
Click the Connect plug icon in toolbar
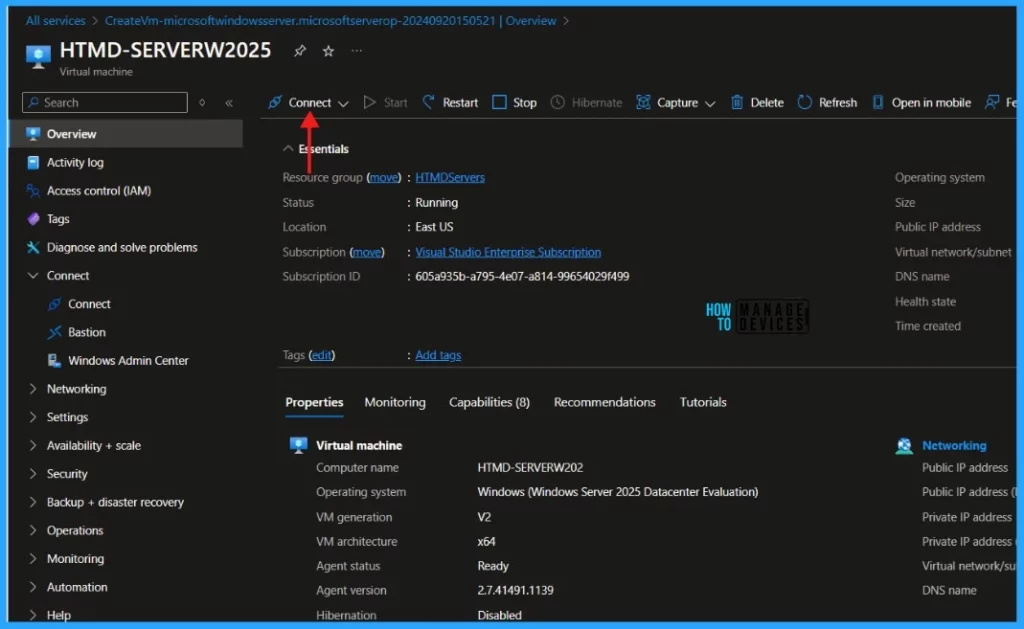275,102
